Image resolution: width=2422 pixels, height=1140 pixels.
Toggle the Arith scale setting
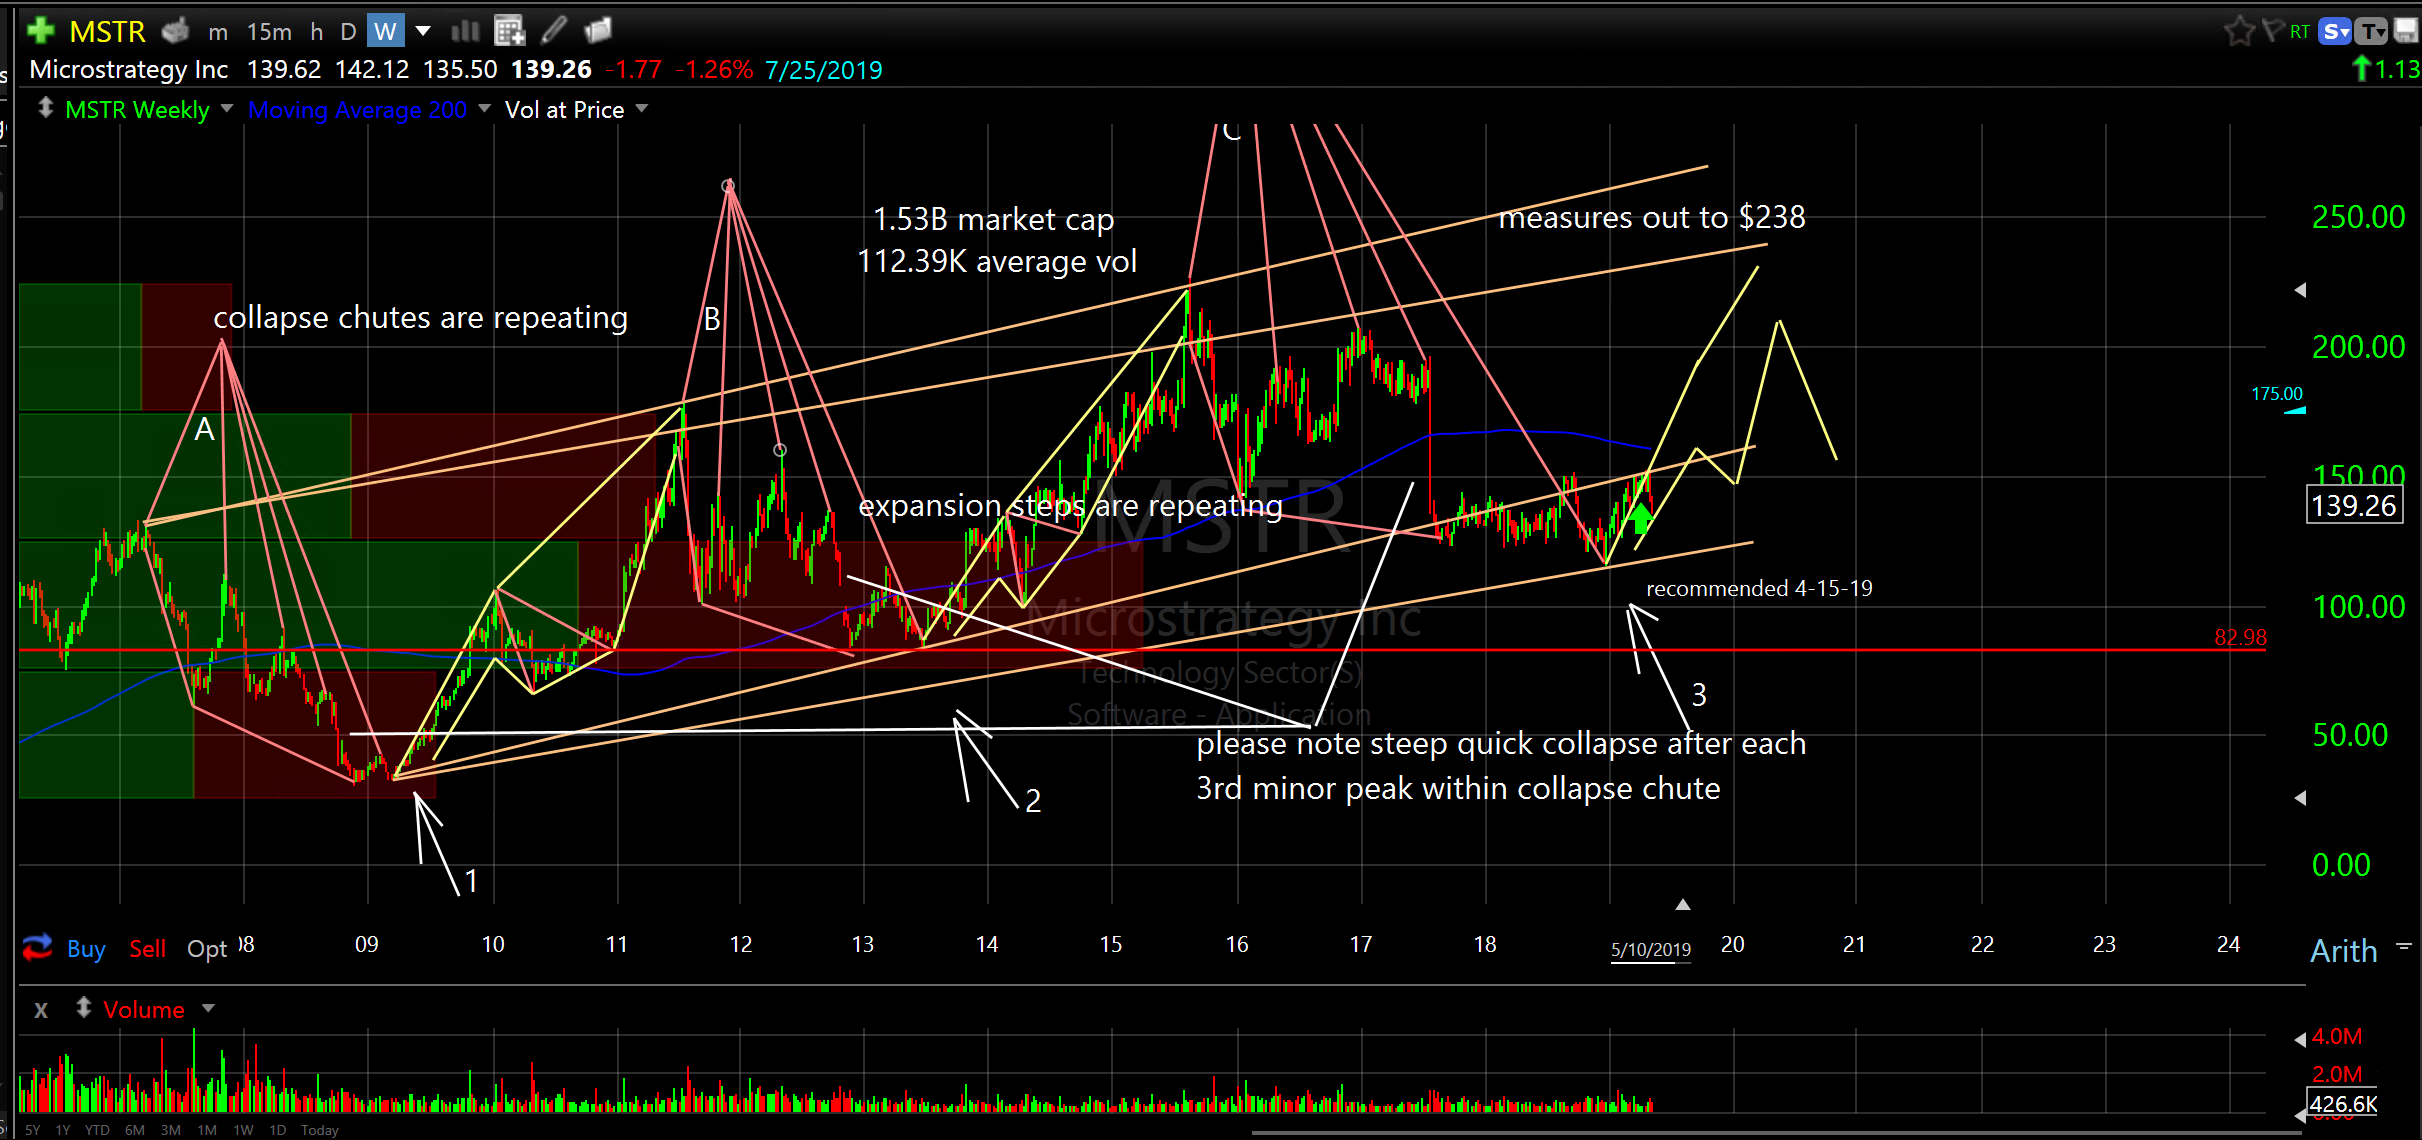click(2343, 950)
